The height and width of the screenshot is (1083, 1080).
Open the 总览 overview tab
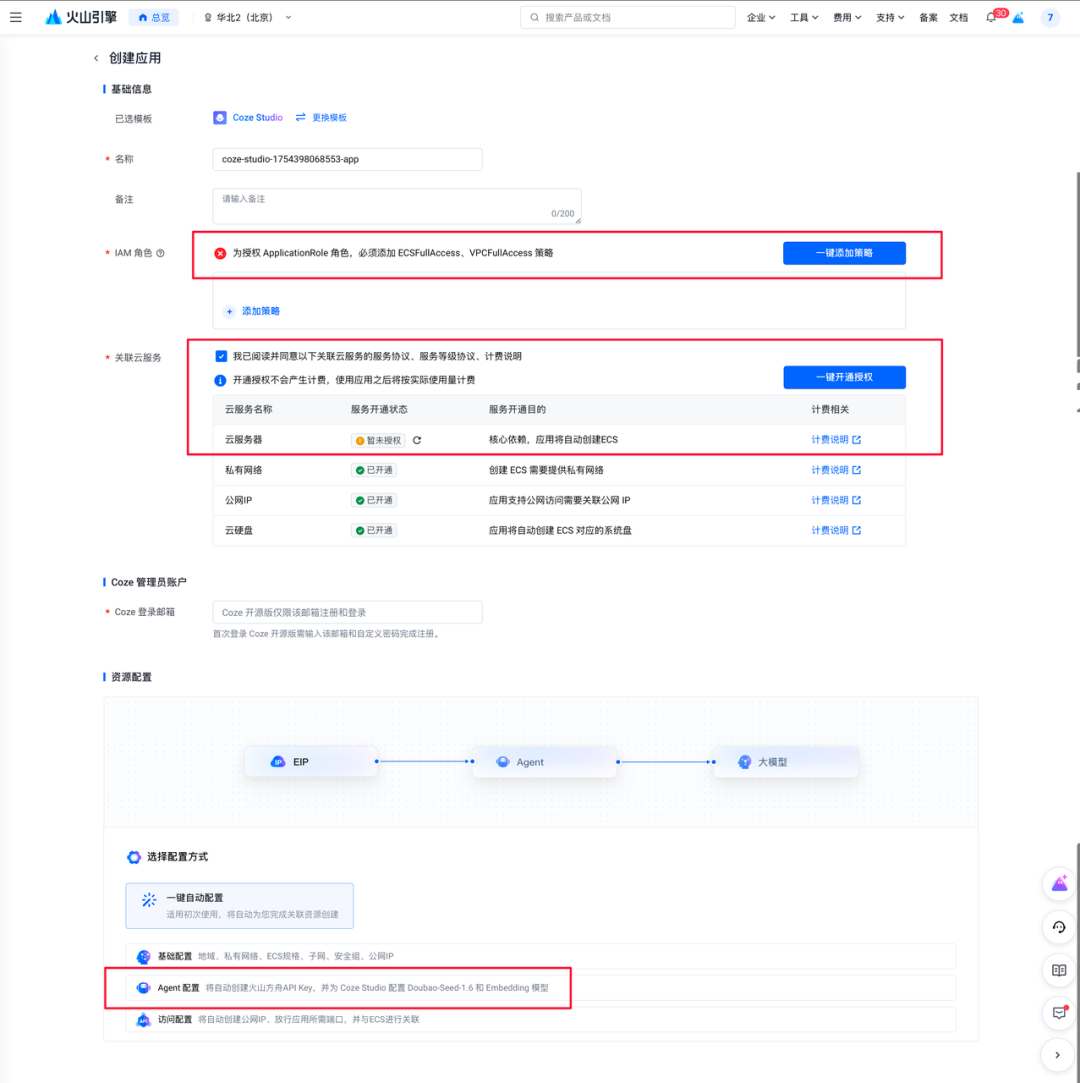(154, 17)
